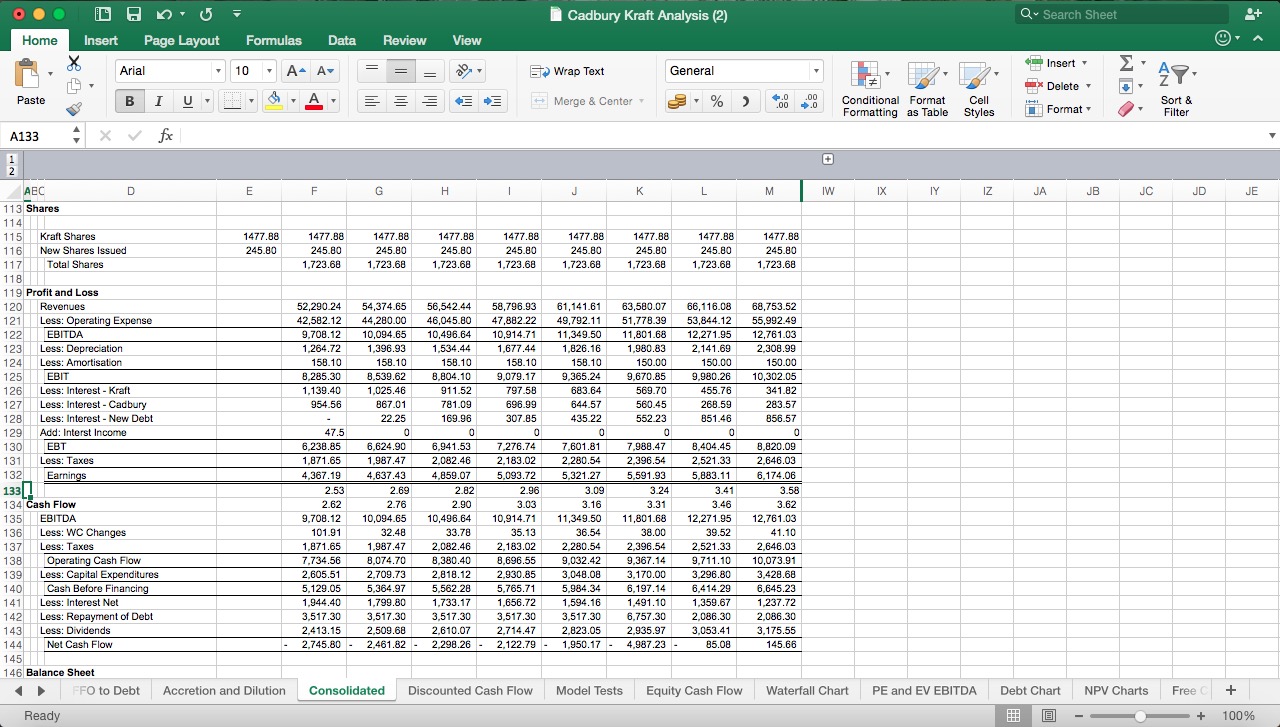Image resolution: width=1280 pixels, height=727 pixels.
Task: Click the red font color swatch
Action: pyautogui.click(x=313, y=101)
